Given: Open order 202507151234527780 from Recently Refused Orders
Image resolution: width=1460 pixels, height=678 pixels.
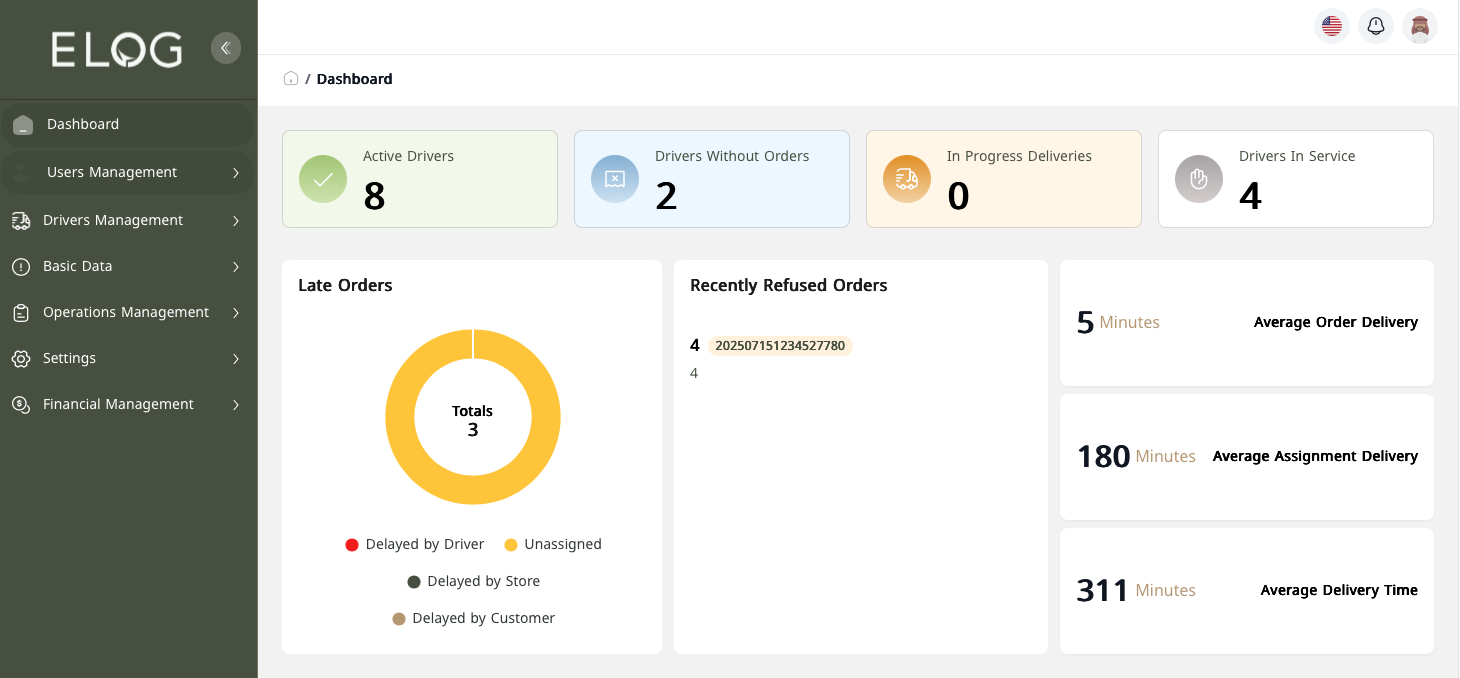Looking at the screenshot, I should [780, 345].
